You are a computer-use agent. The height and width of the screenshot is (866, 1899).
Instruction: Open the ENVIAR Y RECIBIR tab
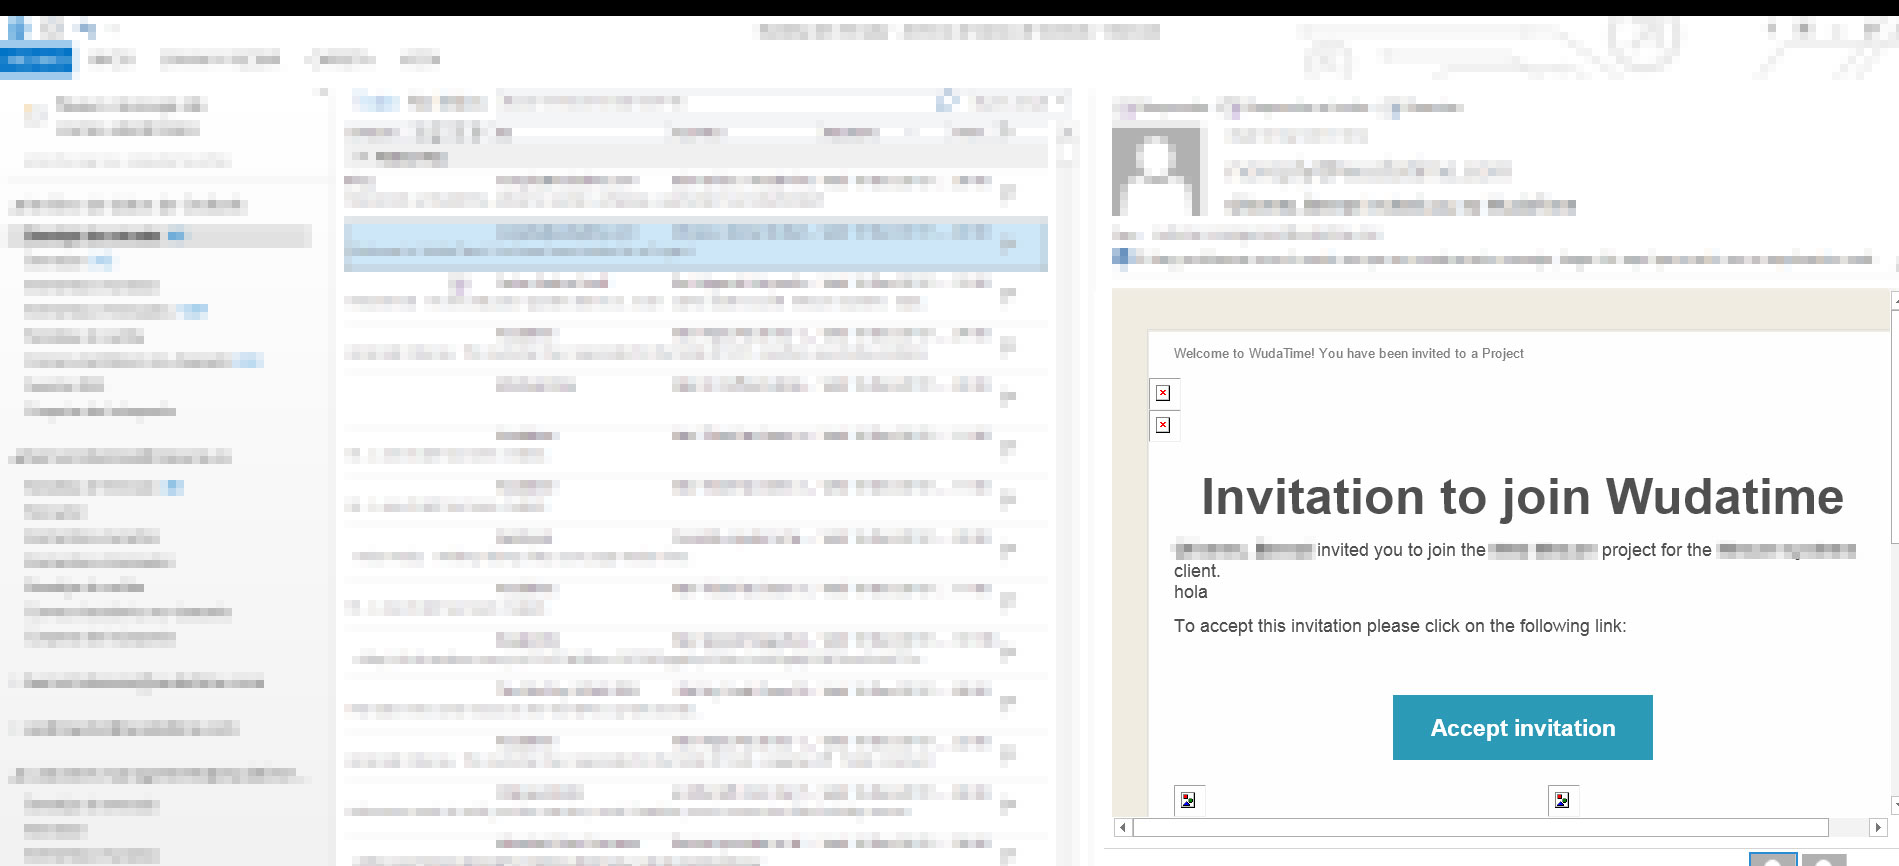point(220,60)
